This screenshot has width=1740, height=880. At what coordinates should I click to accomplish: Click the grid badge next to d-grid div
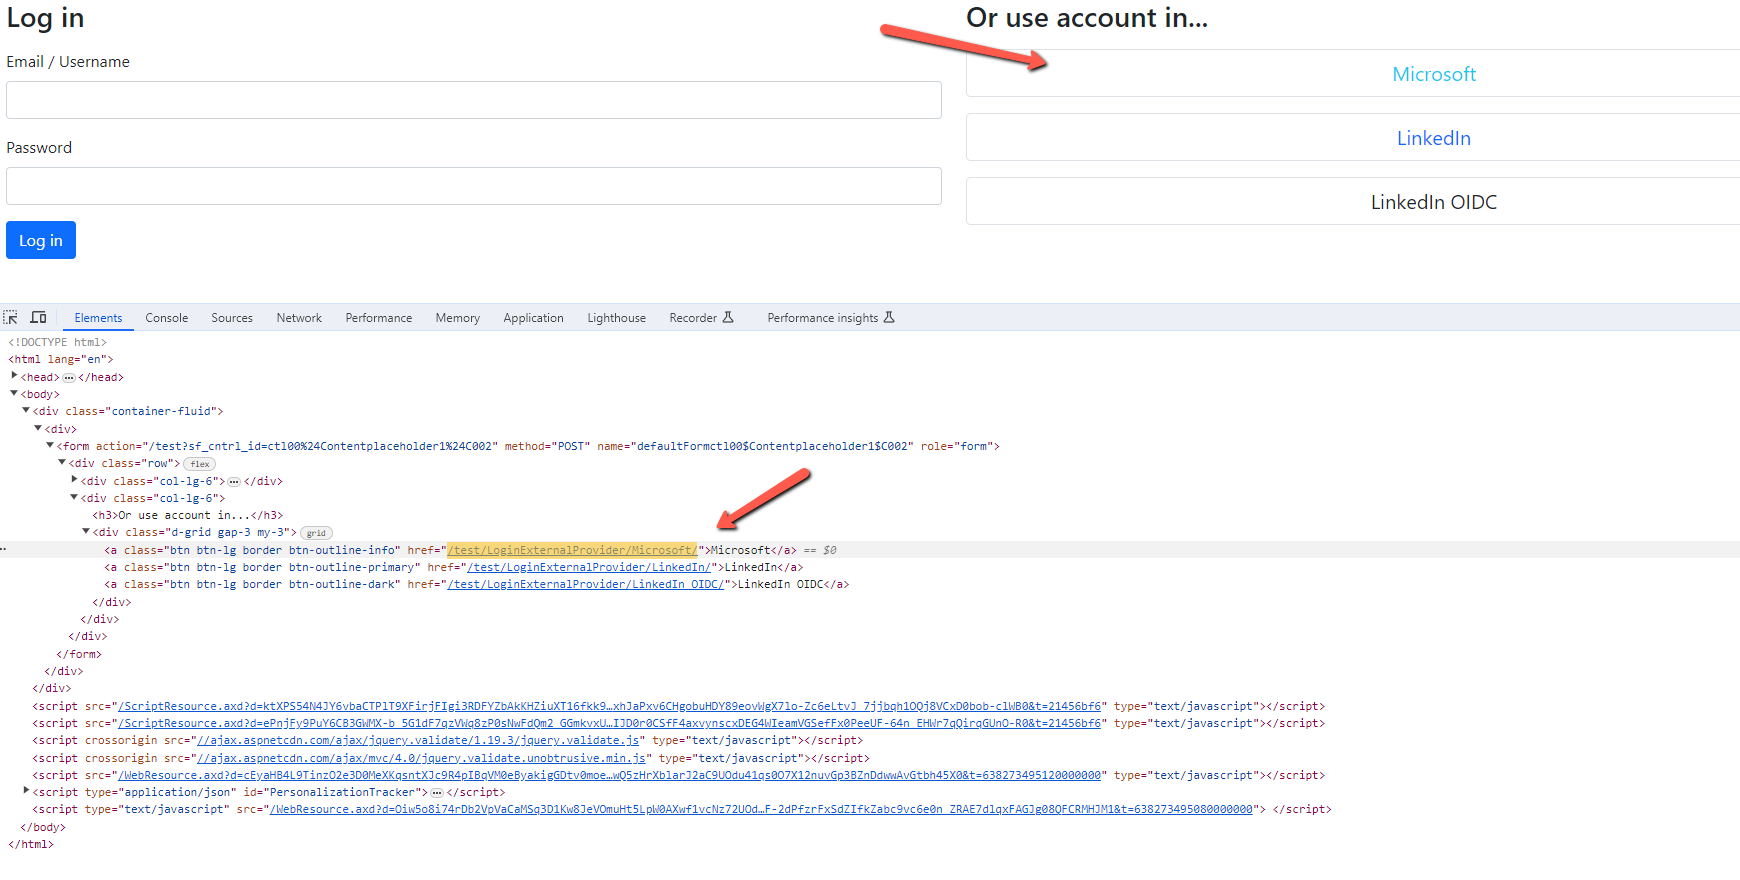pyautogui.click(x=316, y=533)
